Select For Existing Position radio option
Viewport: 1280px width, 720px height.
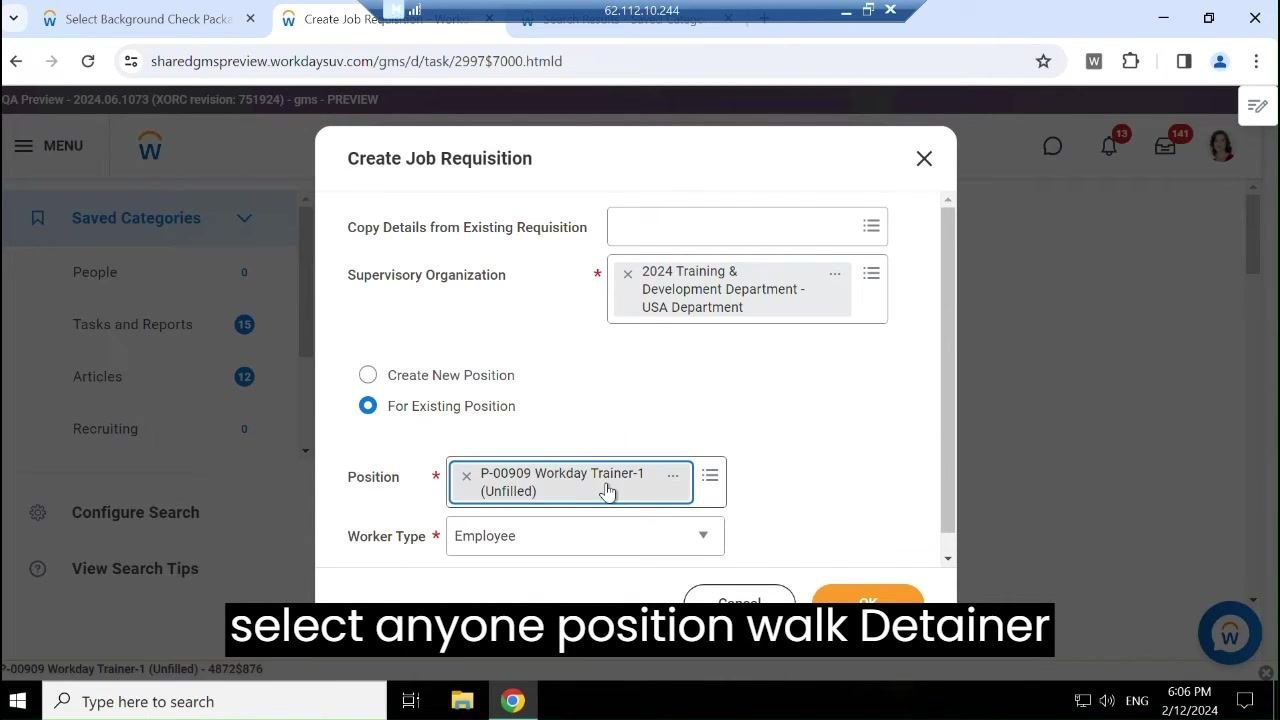(368, 406)
